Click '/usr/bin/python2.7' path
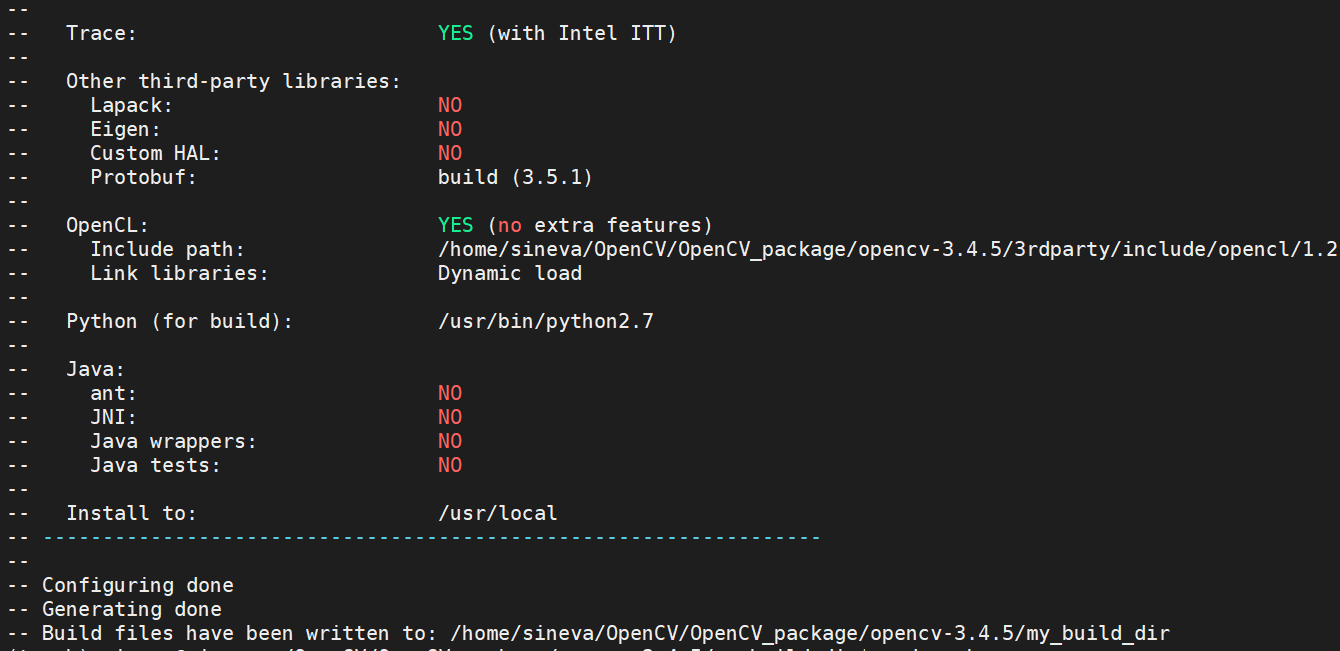 pos(546,321)
